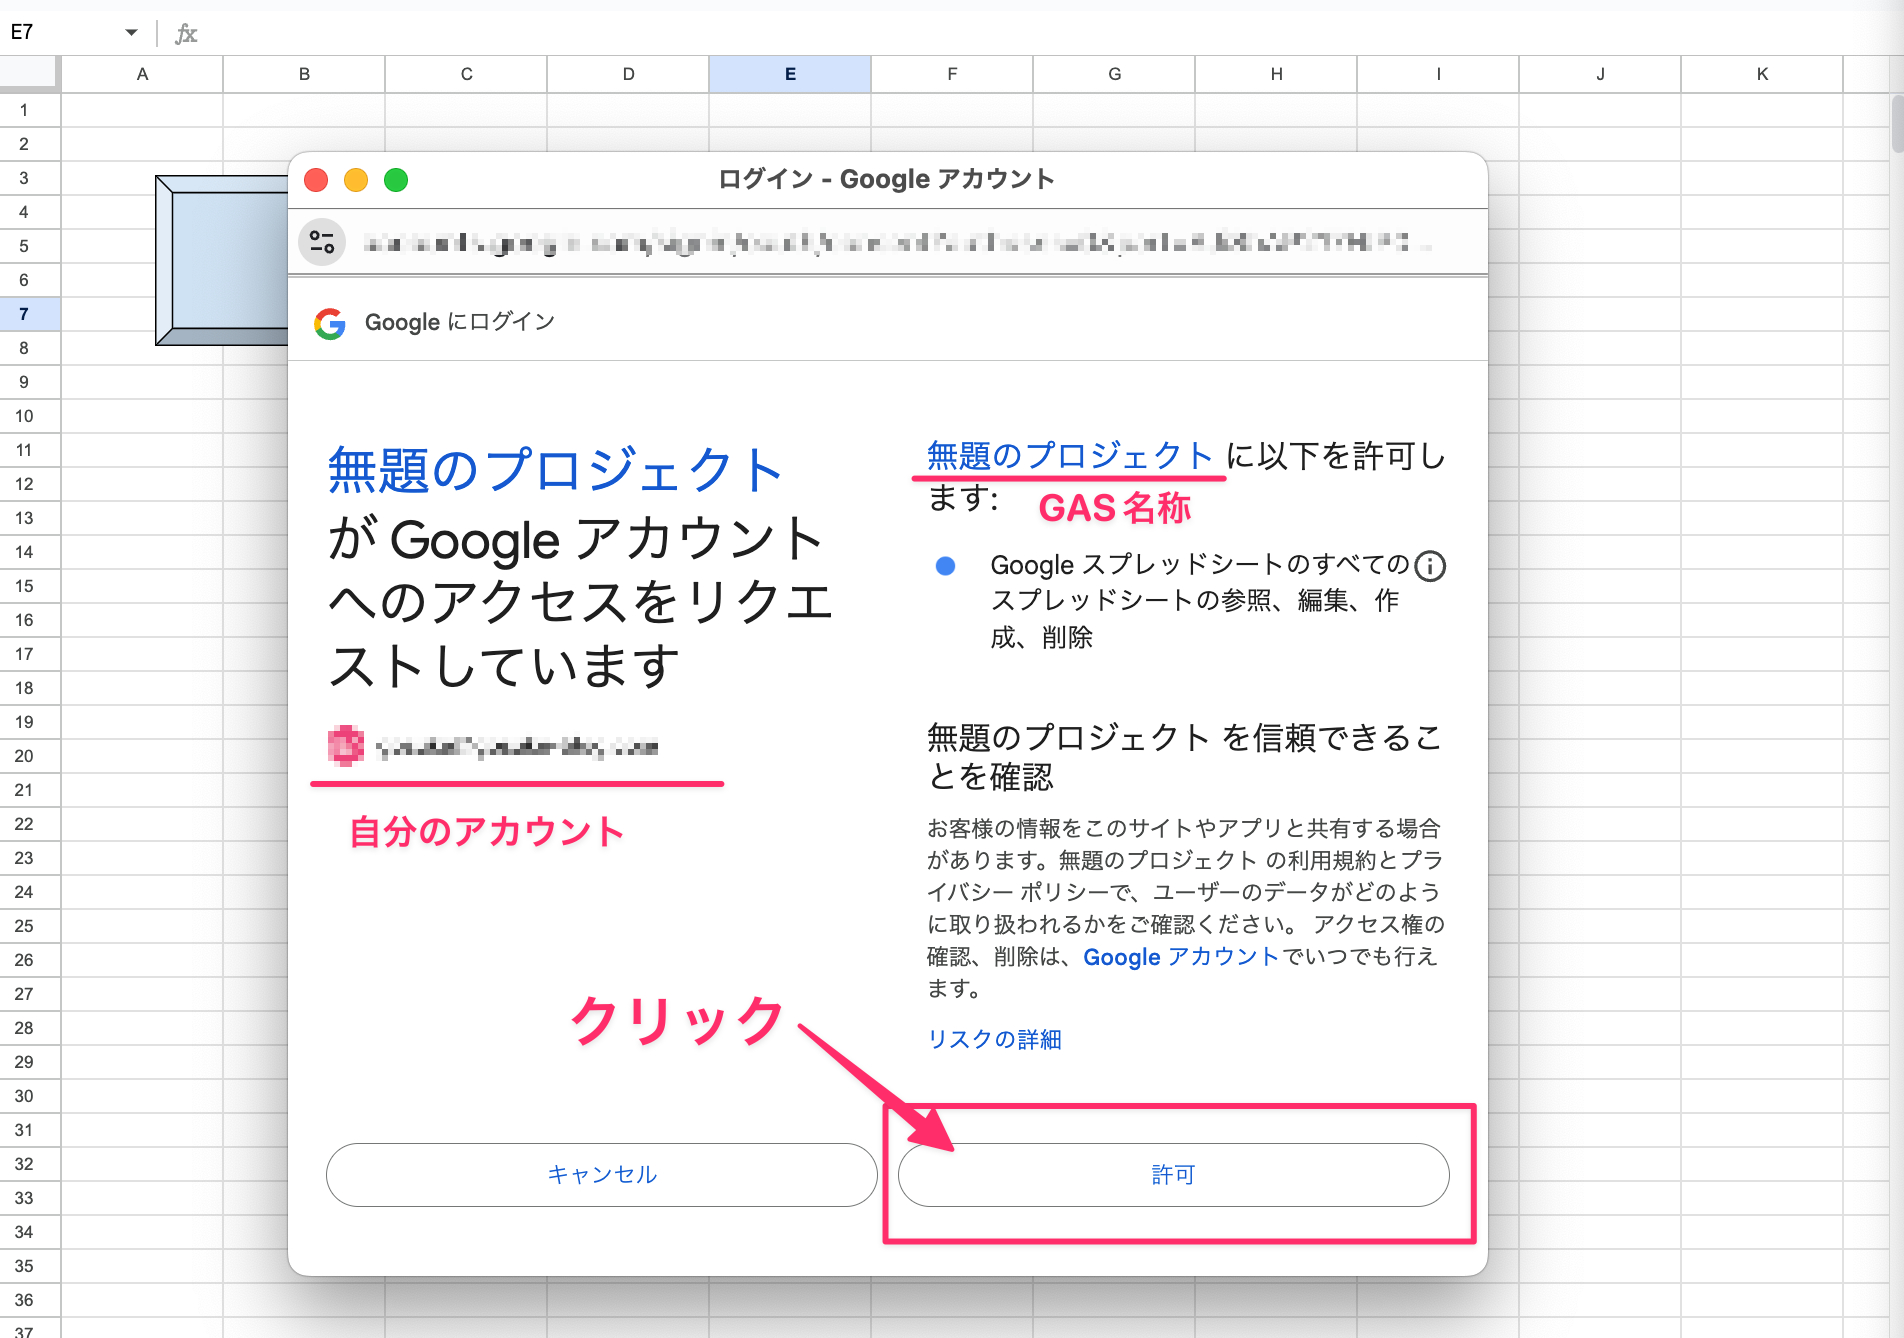Click the large 無題のプロジェクト title on the left
Screen dimensions: 1904x1338
(555, 471)
